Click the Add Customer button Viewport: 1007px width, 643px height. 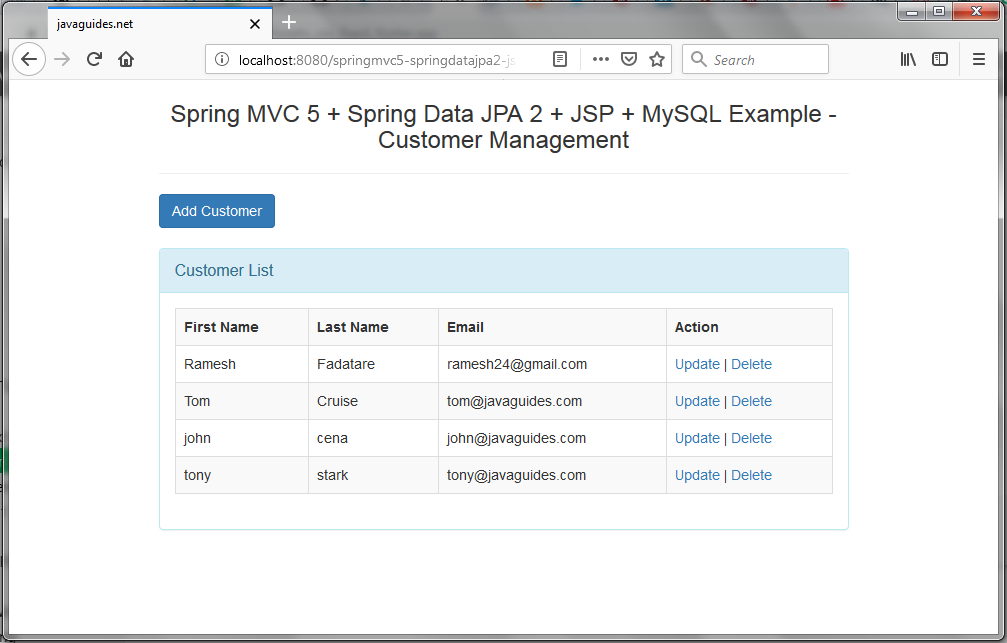pyautogui.click(x=217, y=211)
